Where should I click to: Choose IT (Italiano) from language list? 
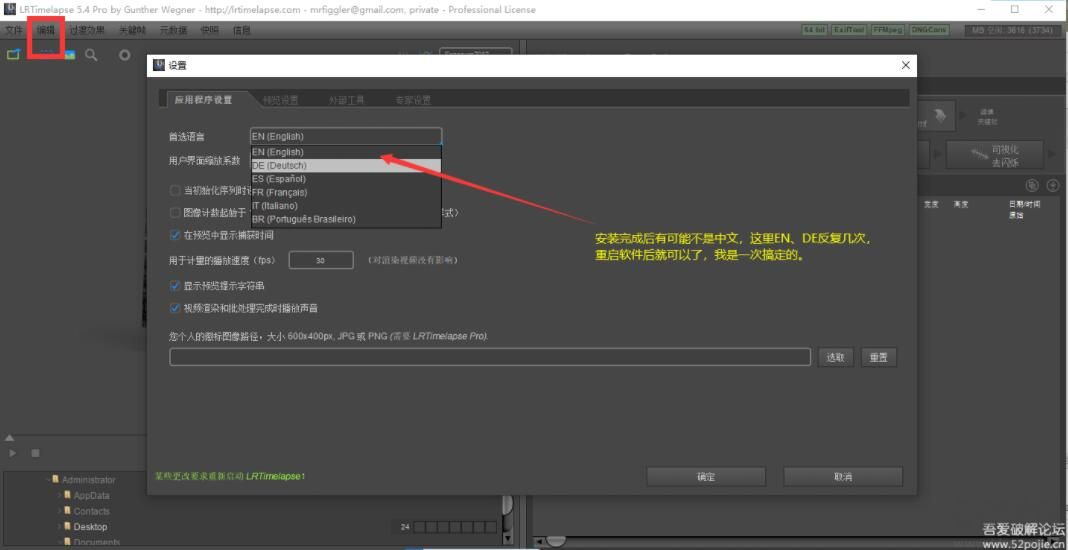tap(345, 205)
